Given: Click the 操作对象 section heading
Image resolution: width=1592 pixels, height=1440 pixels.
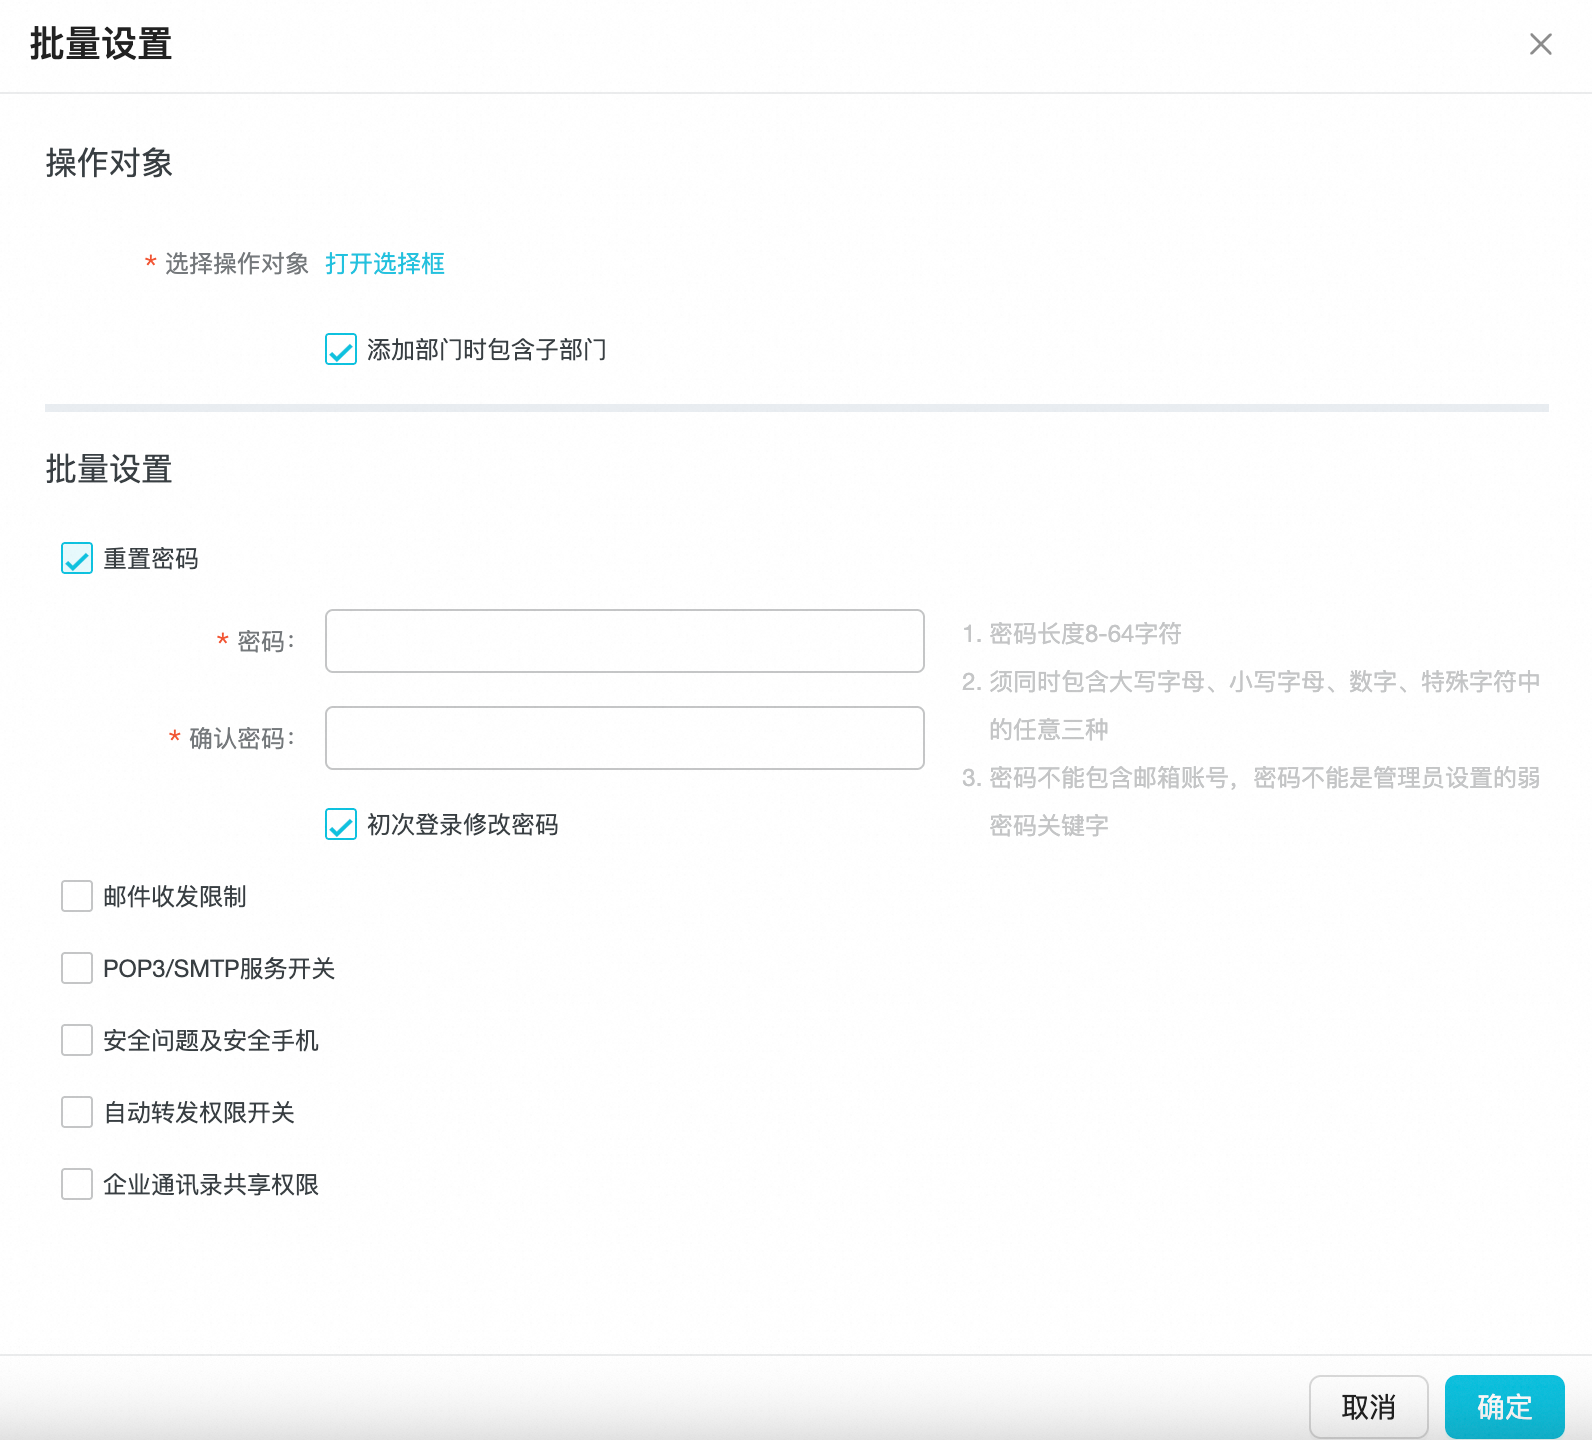Looking at the screenshot, I should tap(109, 163).
